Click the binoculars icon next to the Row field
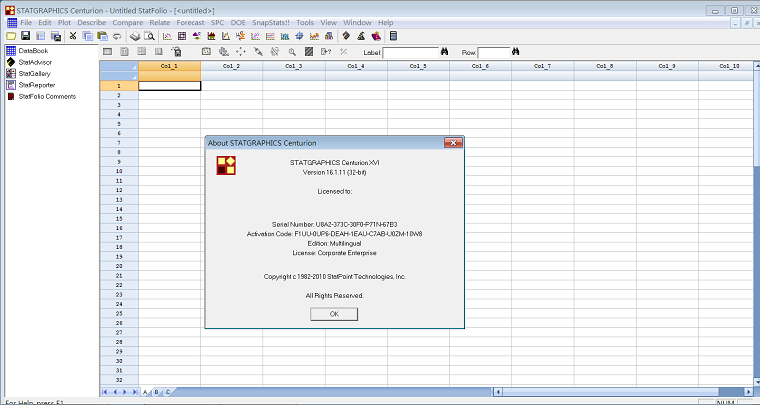 tap(515, 52)
